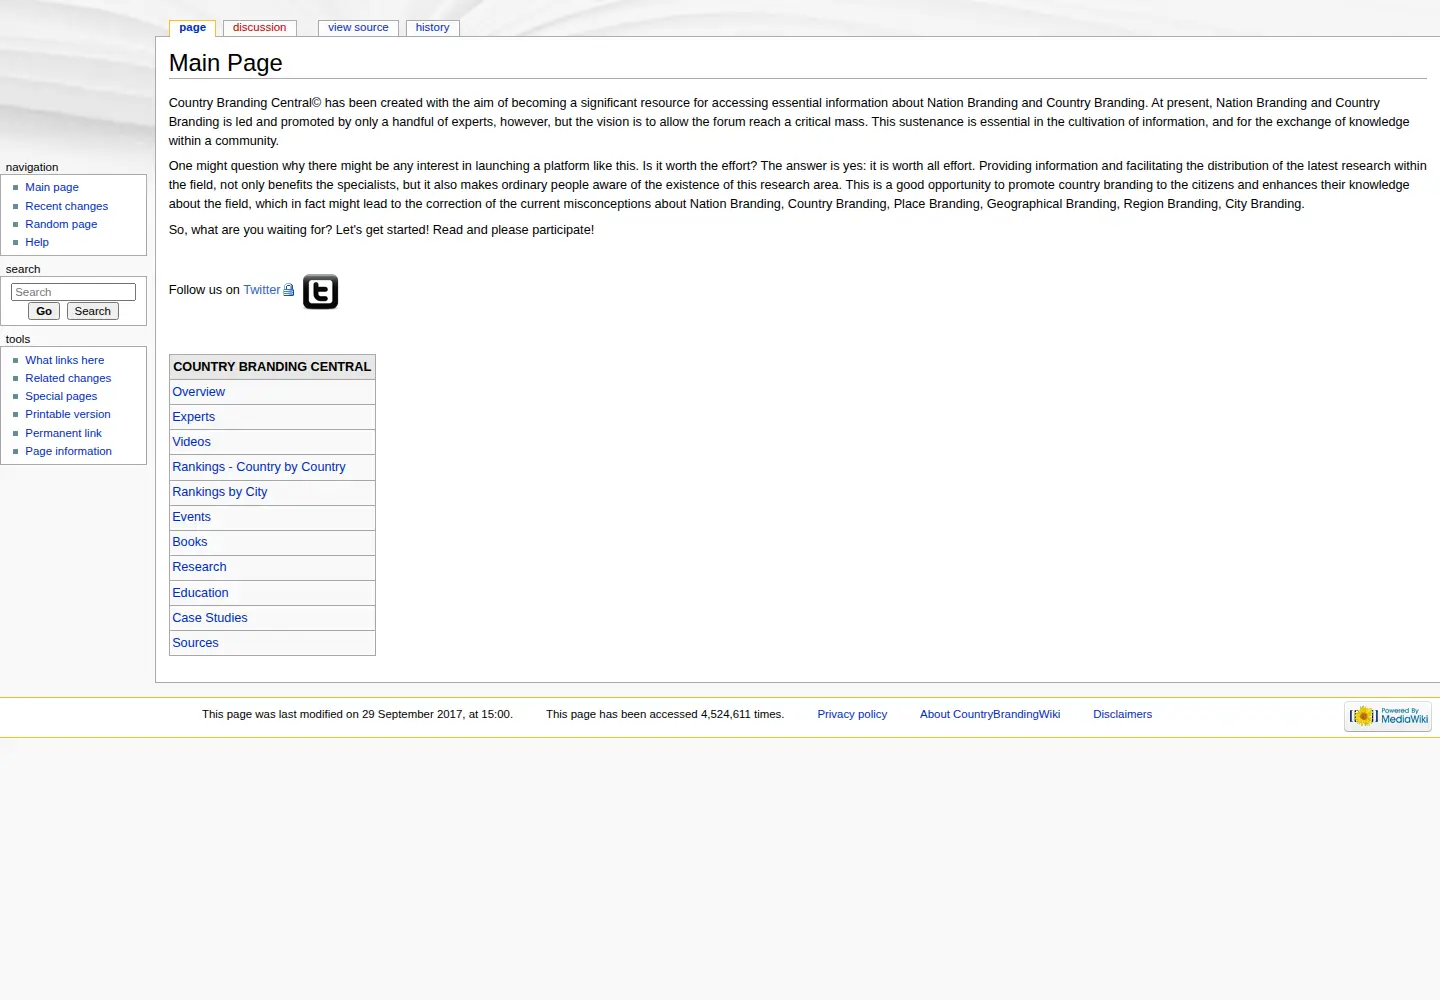Open What links here tool

[x=65, y=360]
